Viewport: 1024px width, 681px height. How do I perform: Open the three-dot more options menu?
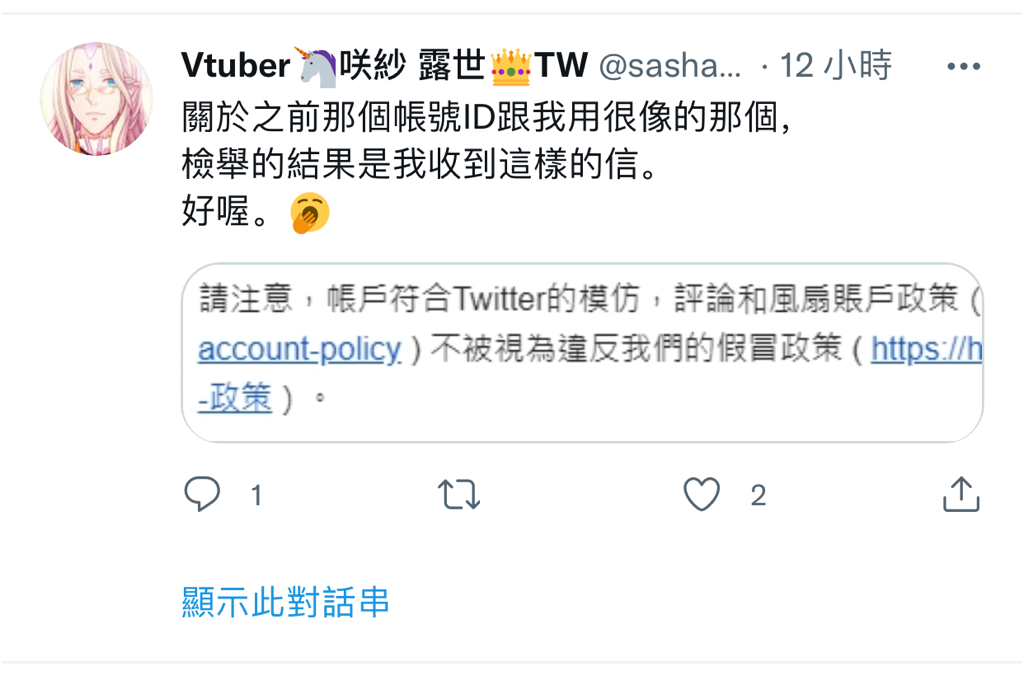coord(964,66)
